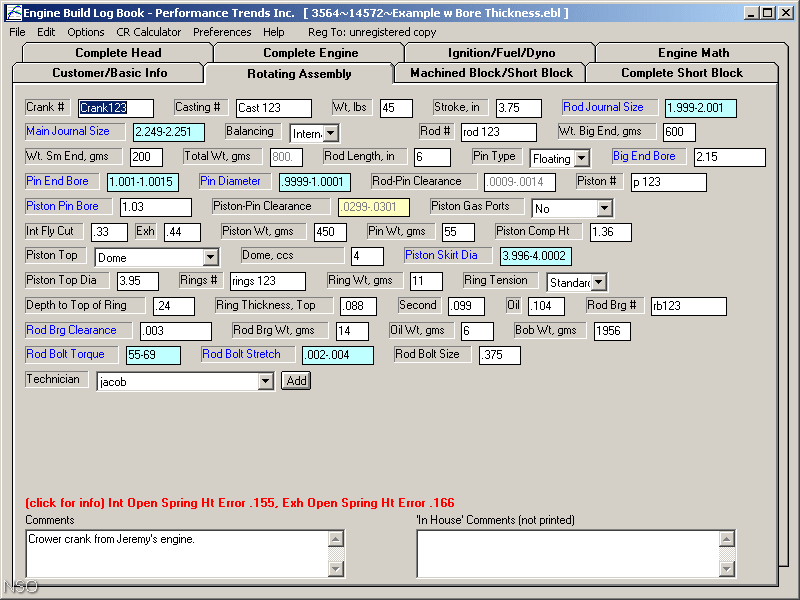This screenshot has height=600, width=800.
Task: Click the Exh fly cut input field
Action: [x=182, y=232]
